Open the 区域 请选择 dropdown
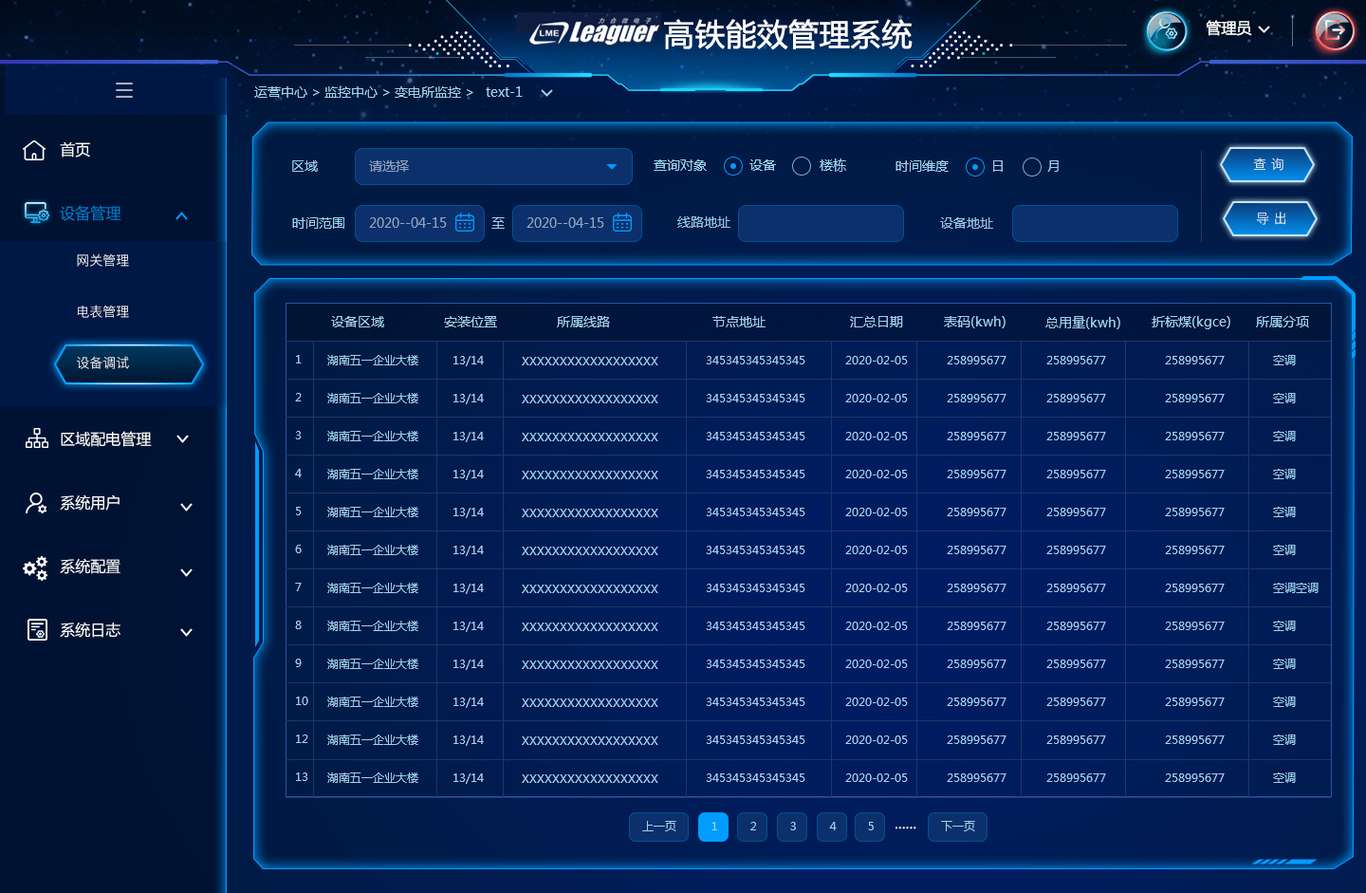 click(494, 166)
